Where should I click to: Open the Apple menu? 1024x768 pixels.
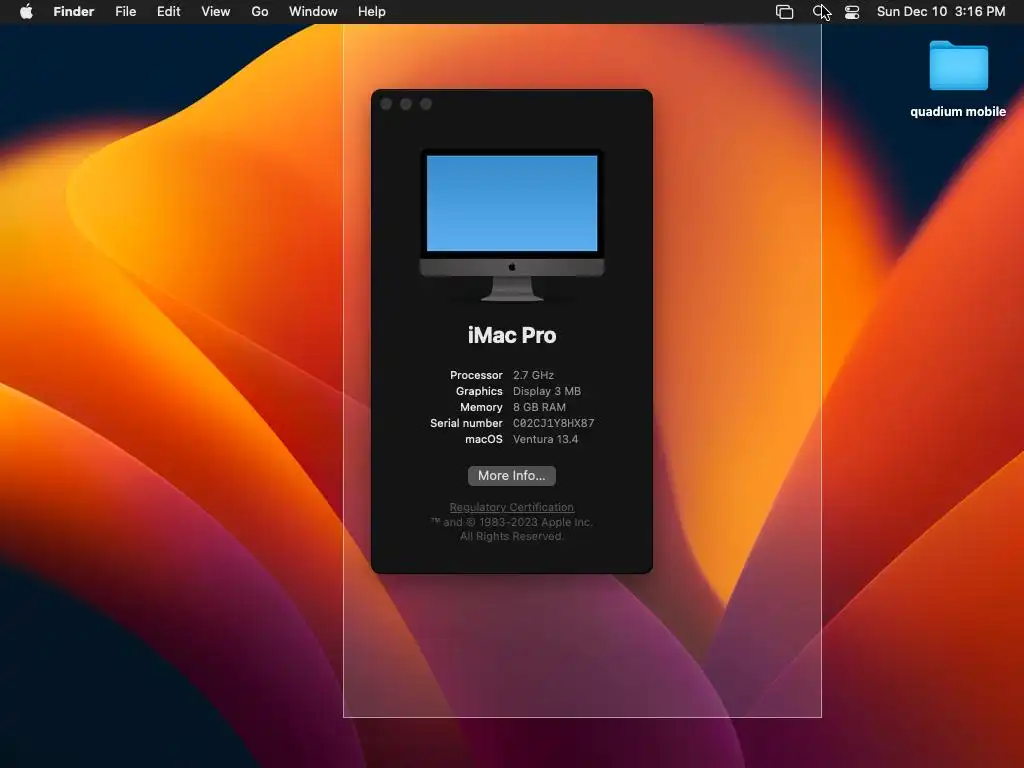(26, 12)
